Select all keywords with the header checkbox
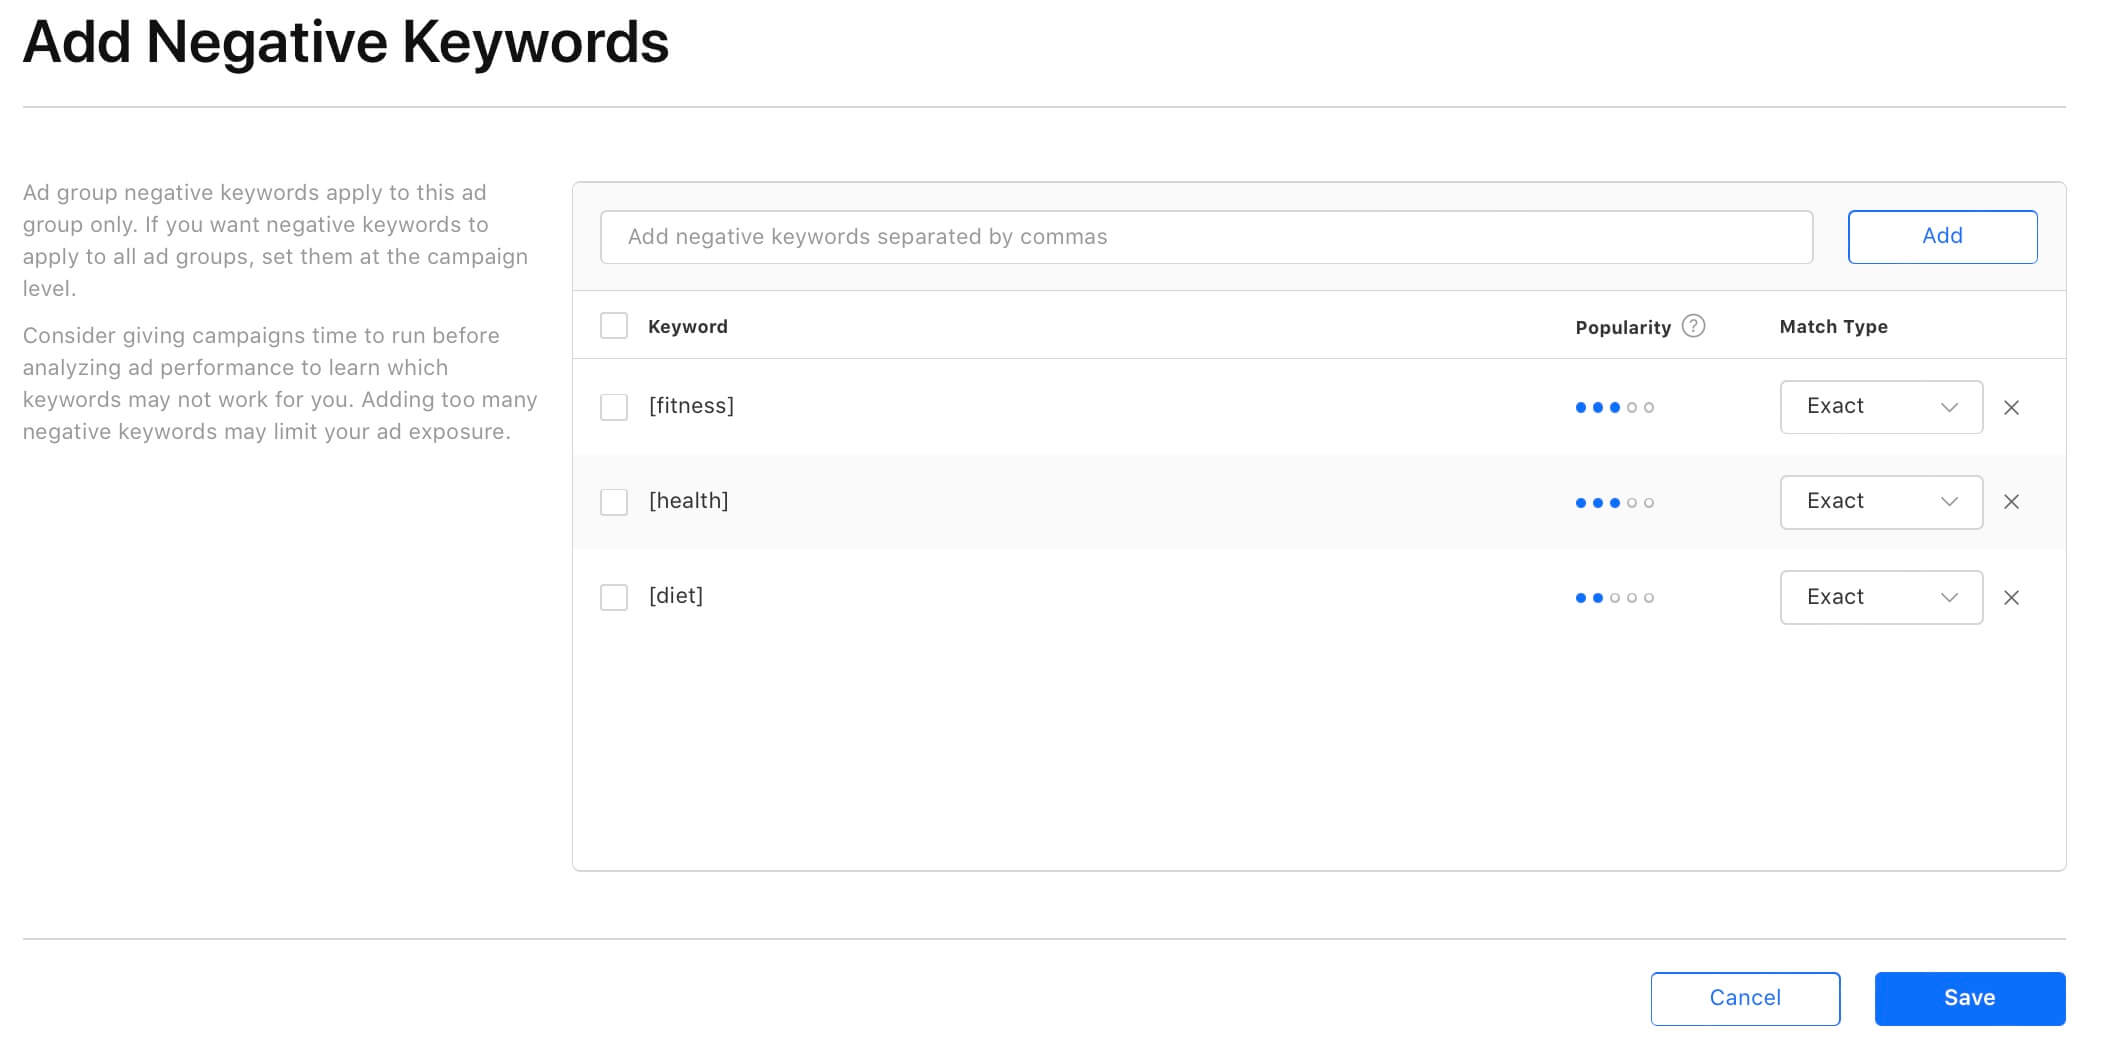Image resolution: width=2106 pixels, height=1050 pixels. coord(614,325)
